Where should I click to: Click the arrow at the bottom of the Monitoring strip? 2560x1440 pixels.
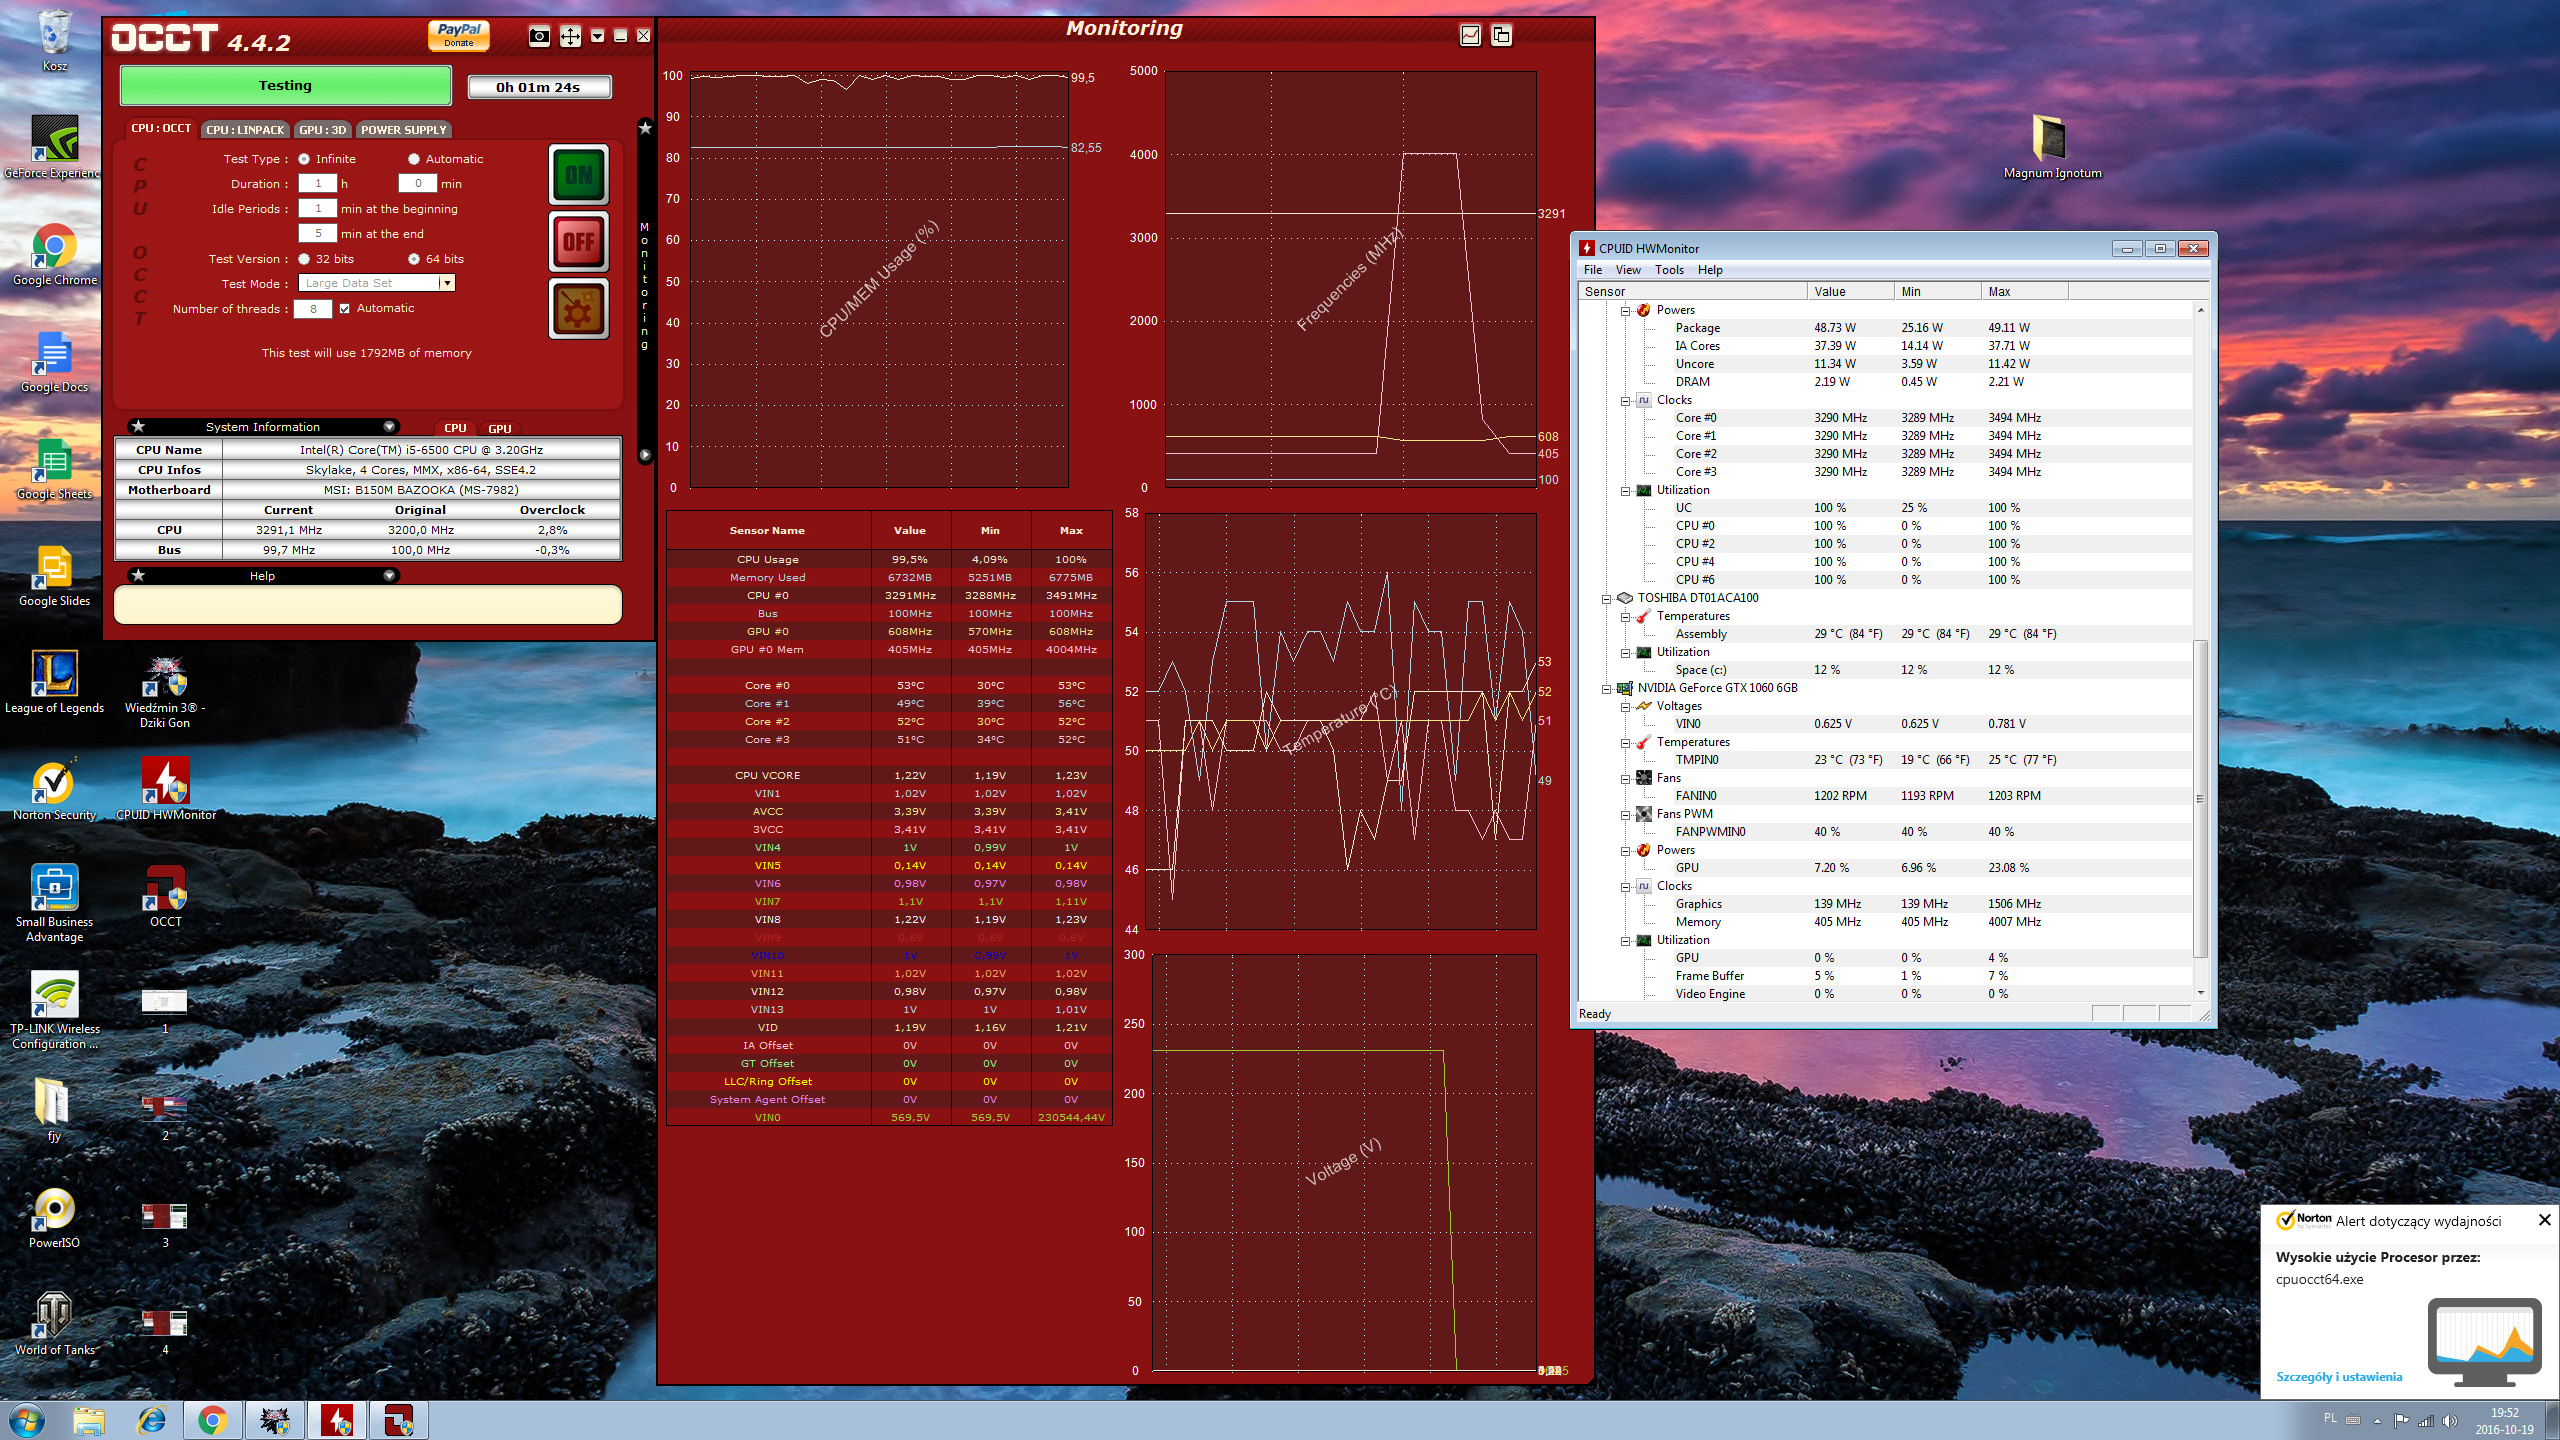645,455
